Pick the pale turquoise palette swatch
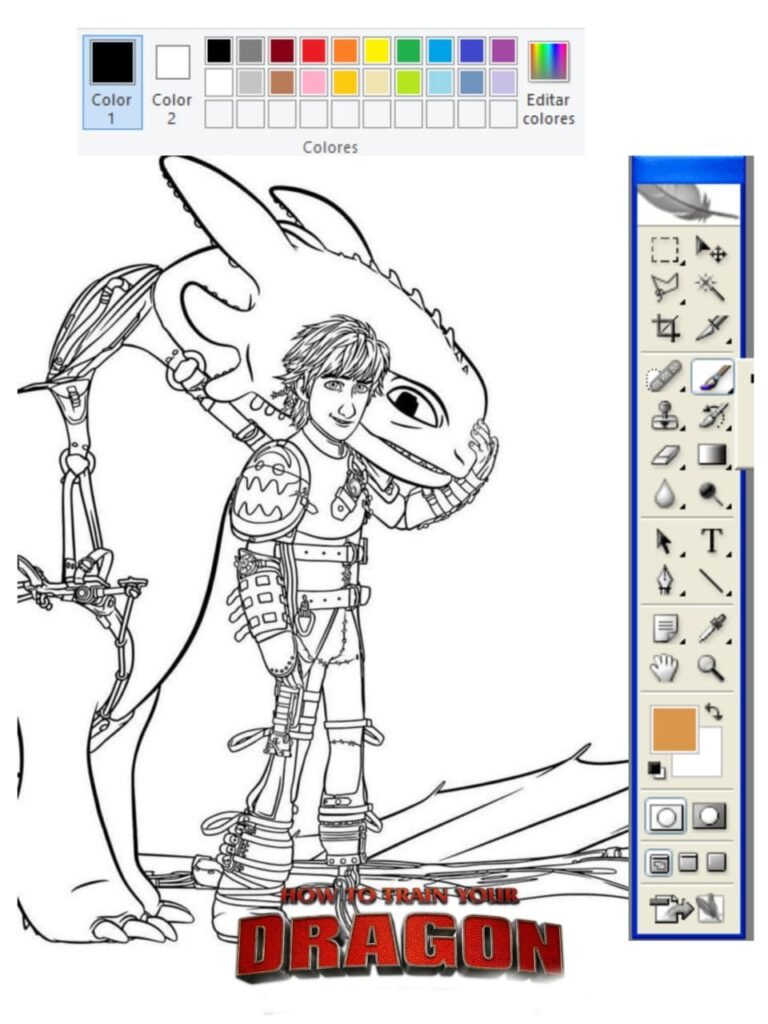This screenshot has width=768, height=1024. (x=440, y=82)
